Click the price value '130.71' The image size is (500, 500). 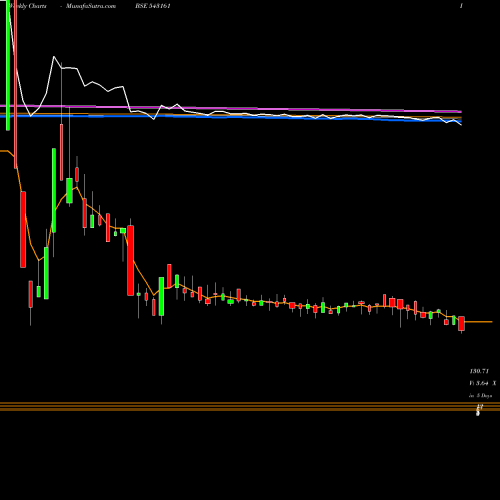click(x=479, y=371)
